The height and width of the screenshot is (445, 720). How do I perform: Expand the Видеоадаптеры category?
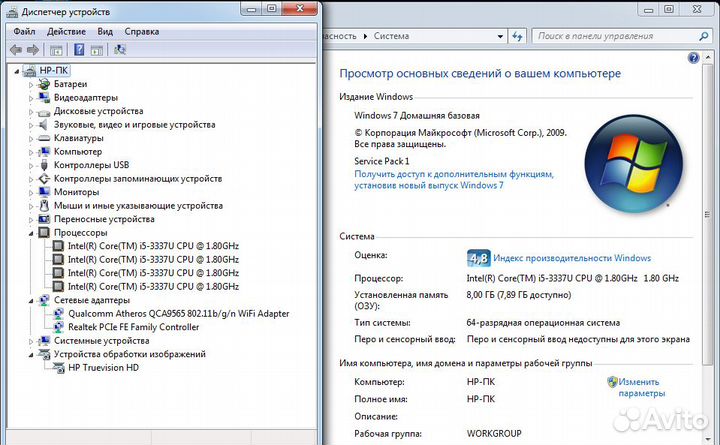click(x=31, y=98)
